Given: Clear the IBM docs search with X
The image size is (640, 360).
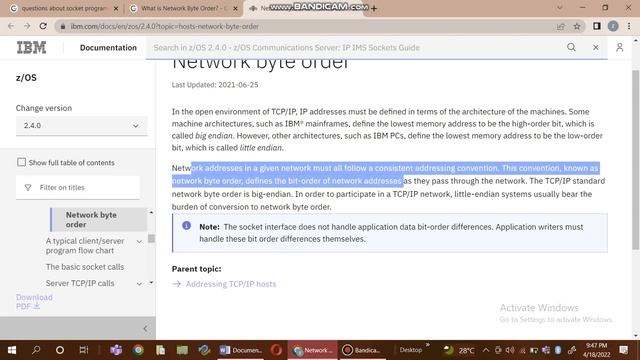Looking at the screenshot, I should 596,47.
